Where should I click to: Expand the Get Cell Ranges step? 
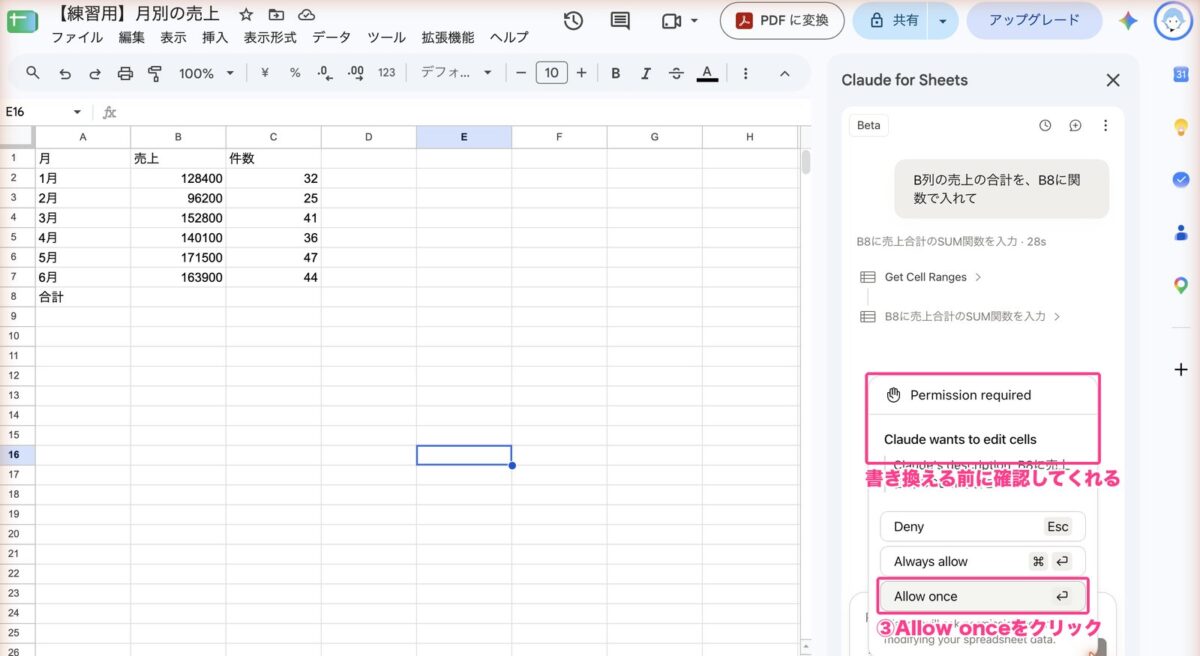(x=921, y=277)
